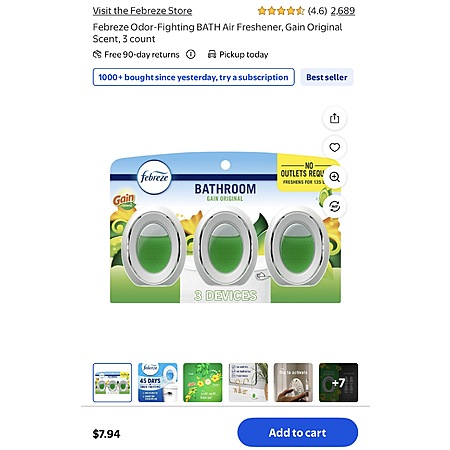Add to cart the Febreze air freshener
This screenshot has width=450, height=450.
298,432
